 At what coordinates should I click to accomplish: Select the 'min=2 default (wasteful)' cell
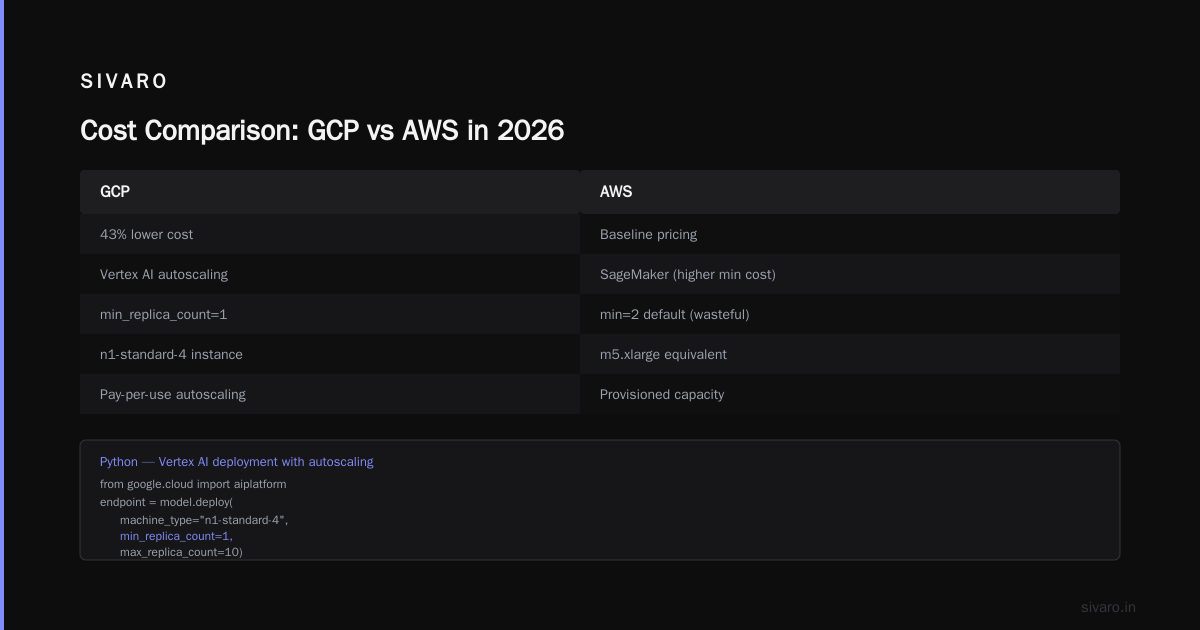tap(850, 314)
